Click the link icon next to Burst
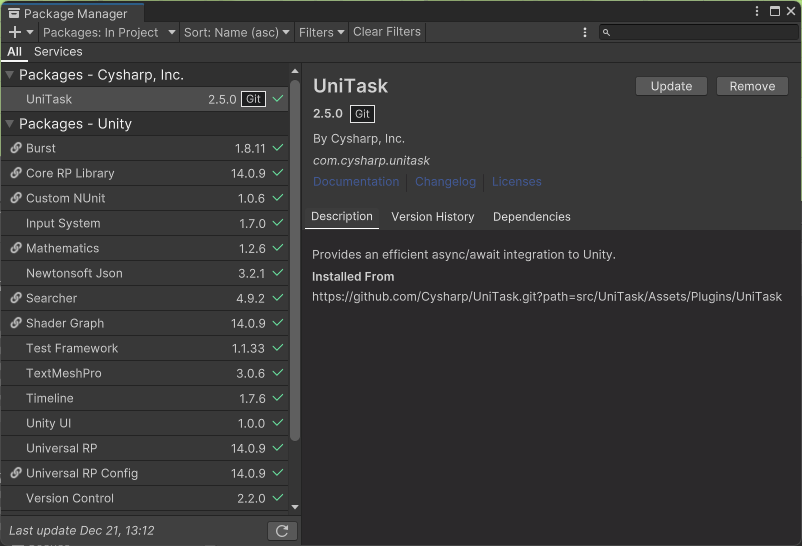Screen dimensions: 802x546 [x=16, y=148]
